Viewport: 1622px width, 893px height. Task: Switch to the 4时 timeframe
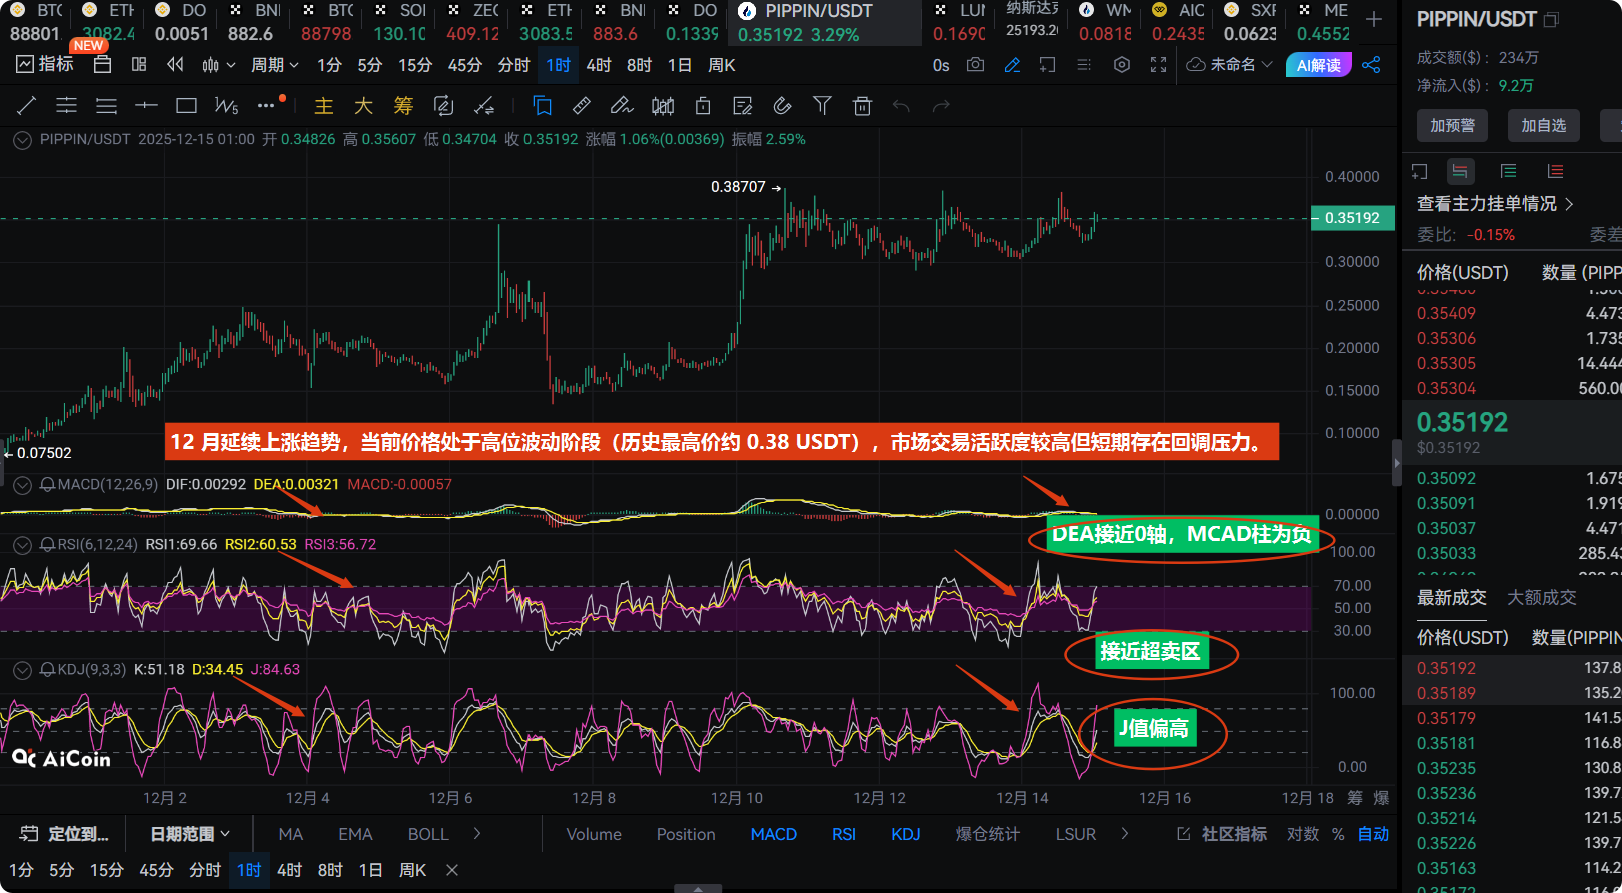coord(599,65)
